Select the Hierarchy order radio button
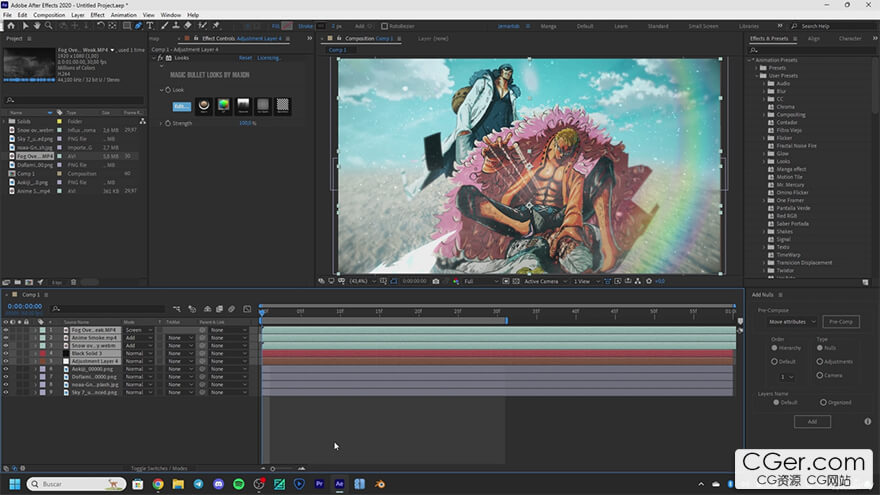 774,348
